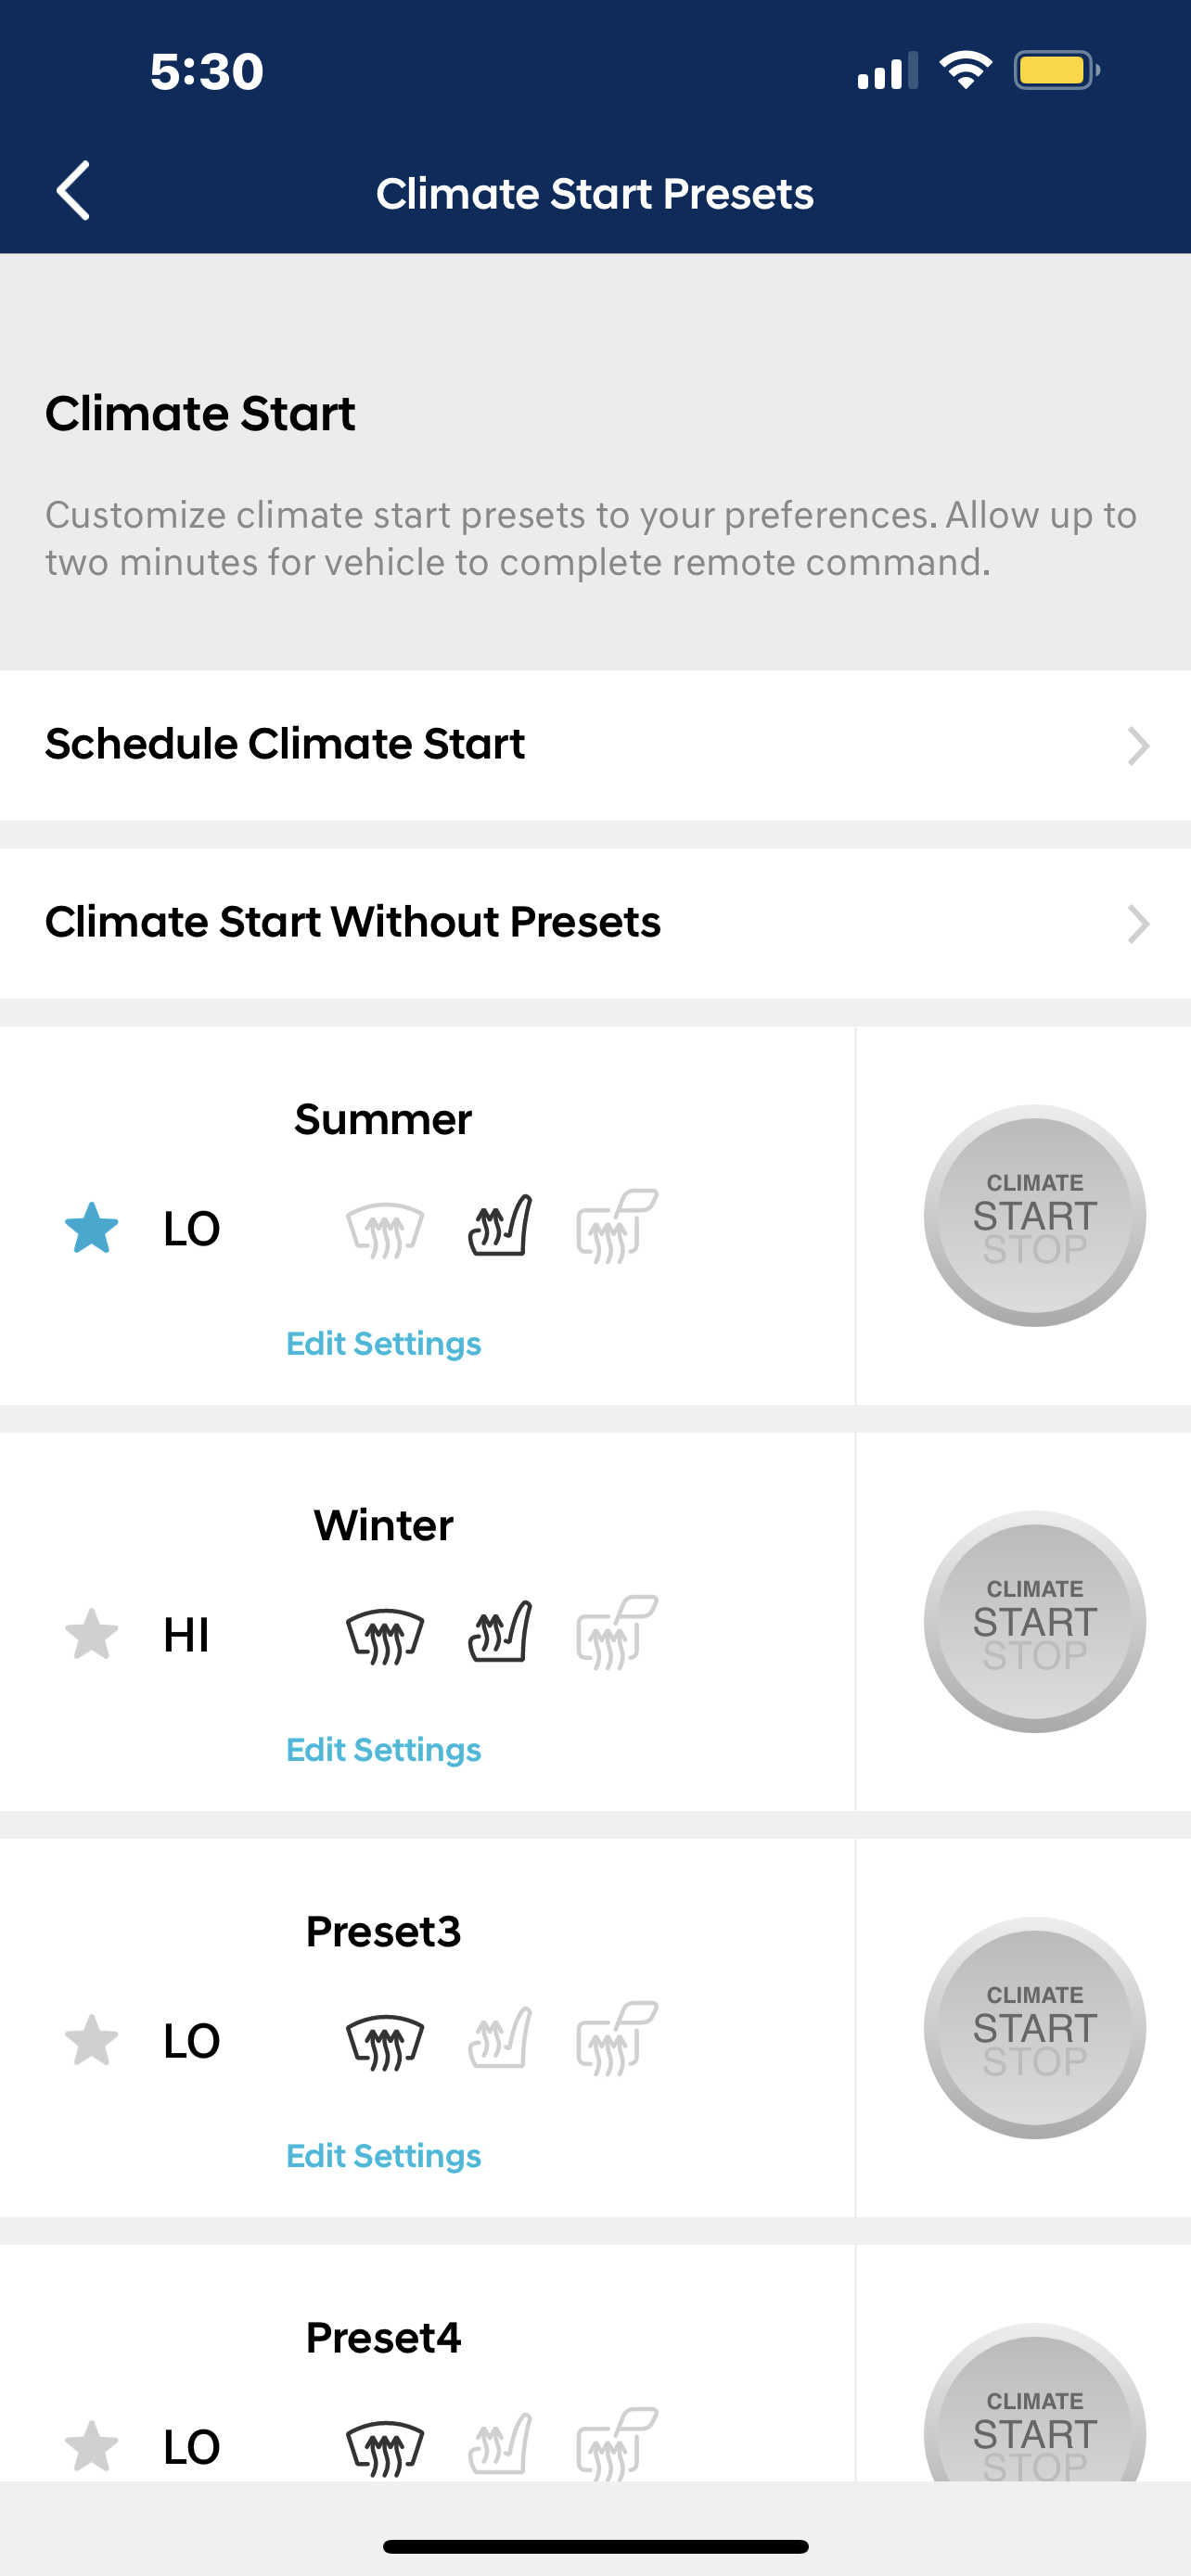The image size is (1191, 2576).
Task: Tap Summer preset front defrost icon
Action: pos(385,1229)
